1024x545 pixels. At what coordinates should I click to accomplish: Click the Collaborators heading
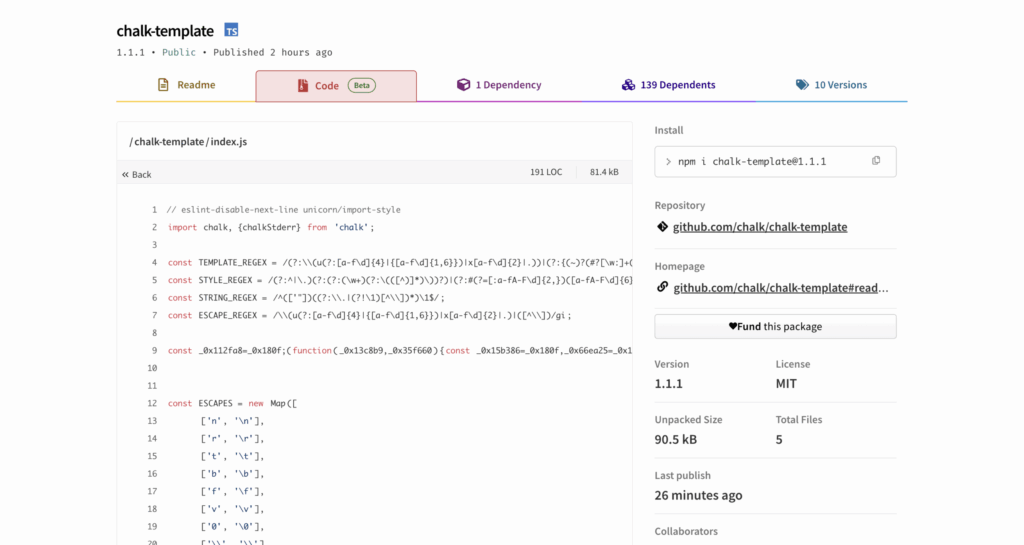[686, 531]
